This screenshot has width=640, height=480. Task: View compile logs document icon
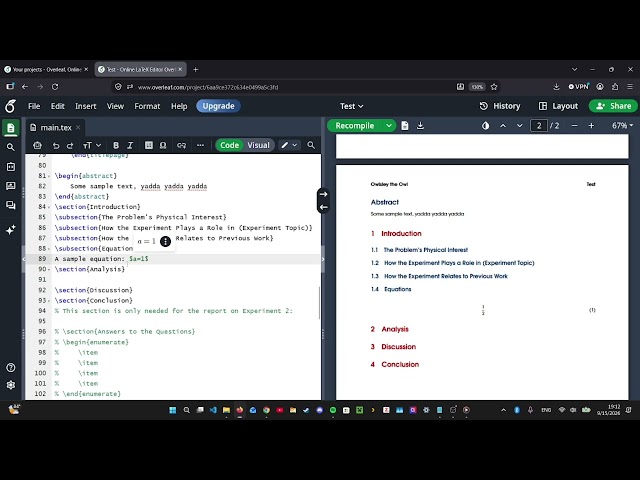pyautogui.click(x=405, y=126)
